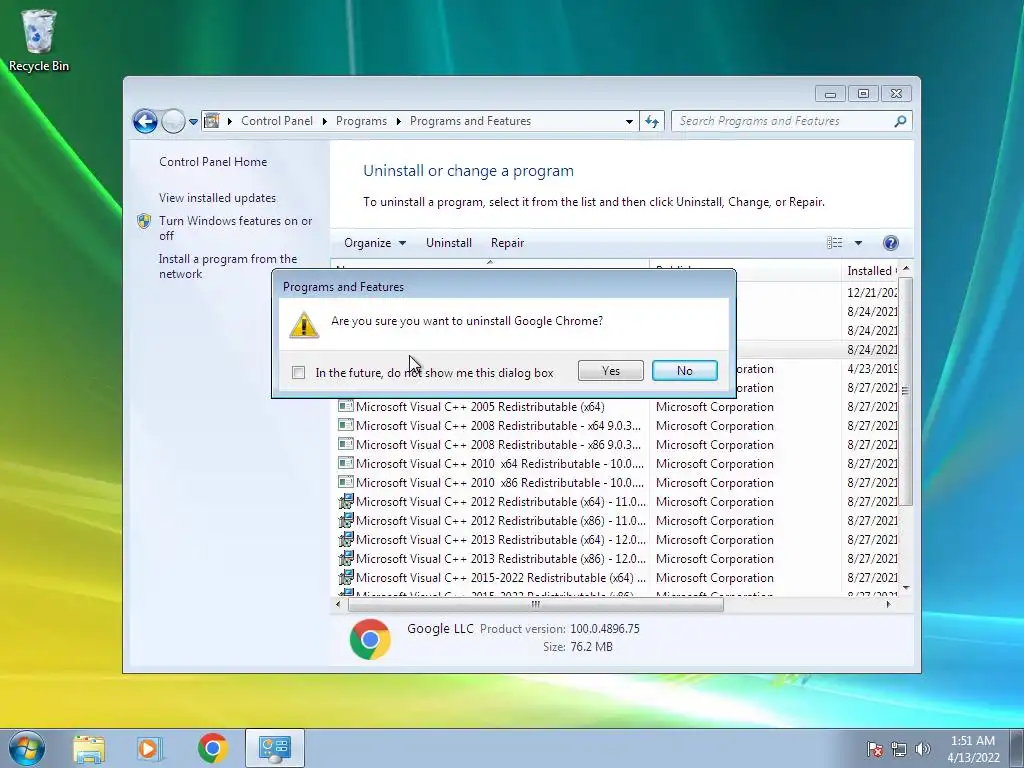Click the horizontal scrollbar thumb

click(536, 605)
